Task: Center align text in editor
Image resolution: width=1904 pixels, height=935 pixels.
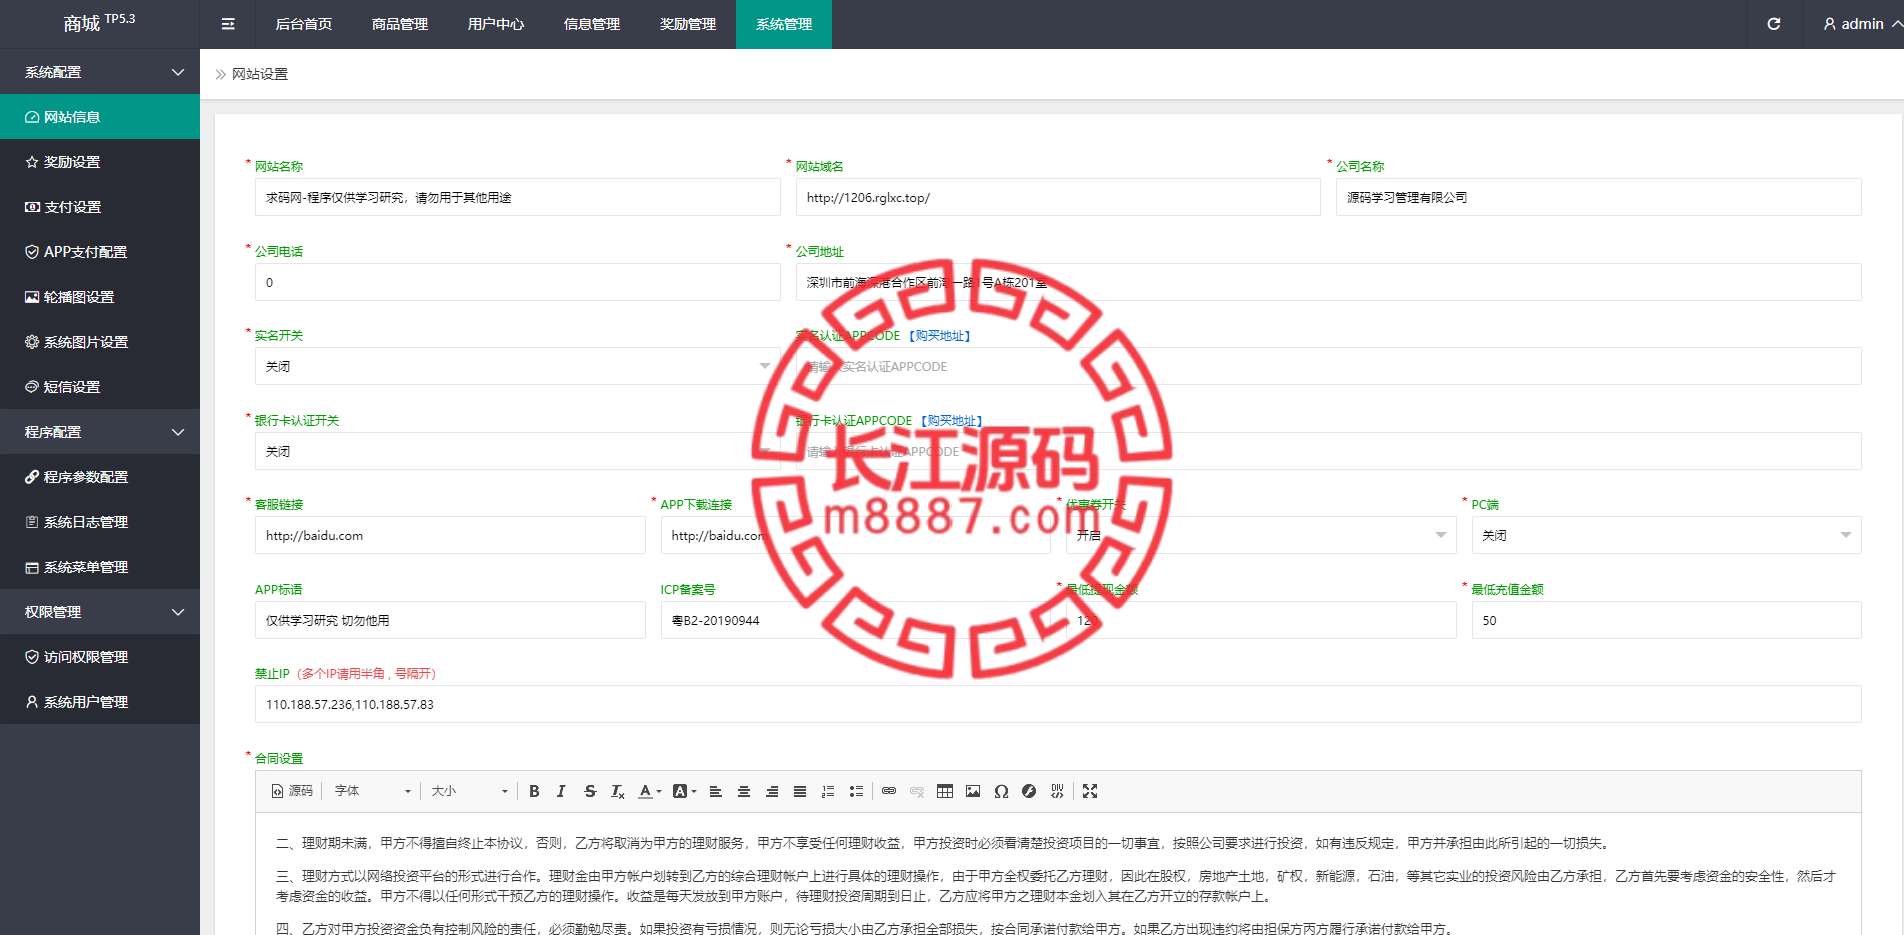Action: pyautogui.click(x=744, y=791)
